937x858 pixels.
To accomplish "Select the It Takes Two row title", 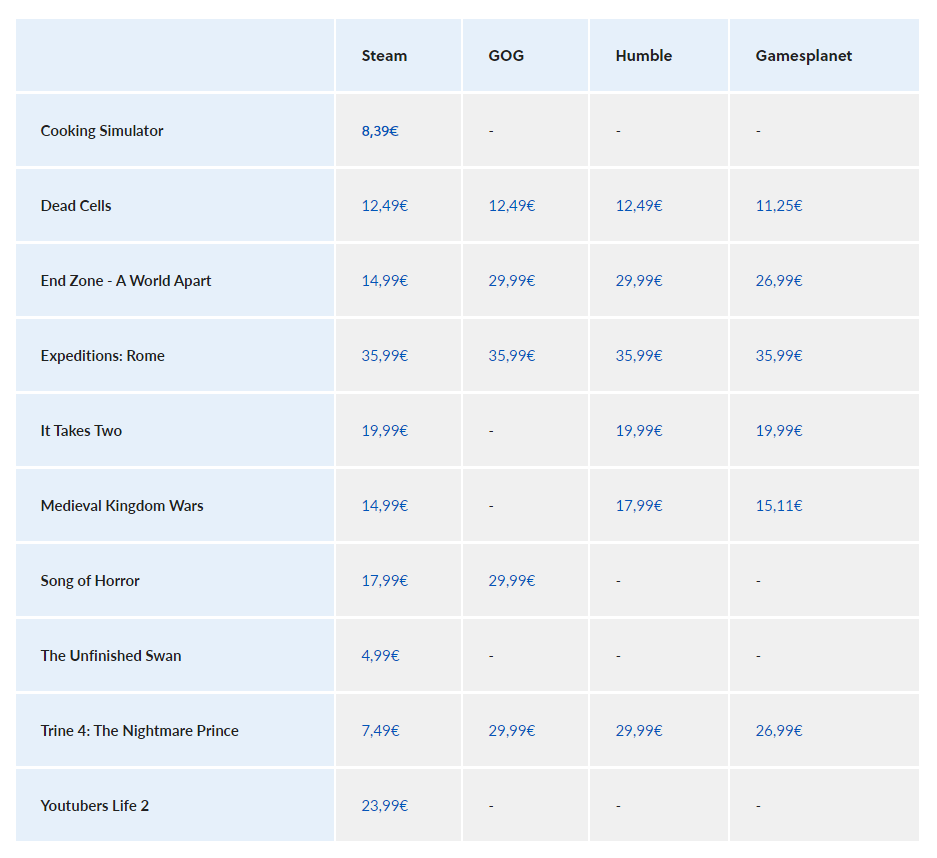I will coord(81,431).
